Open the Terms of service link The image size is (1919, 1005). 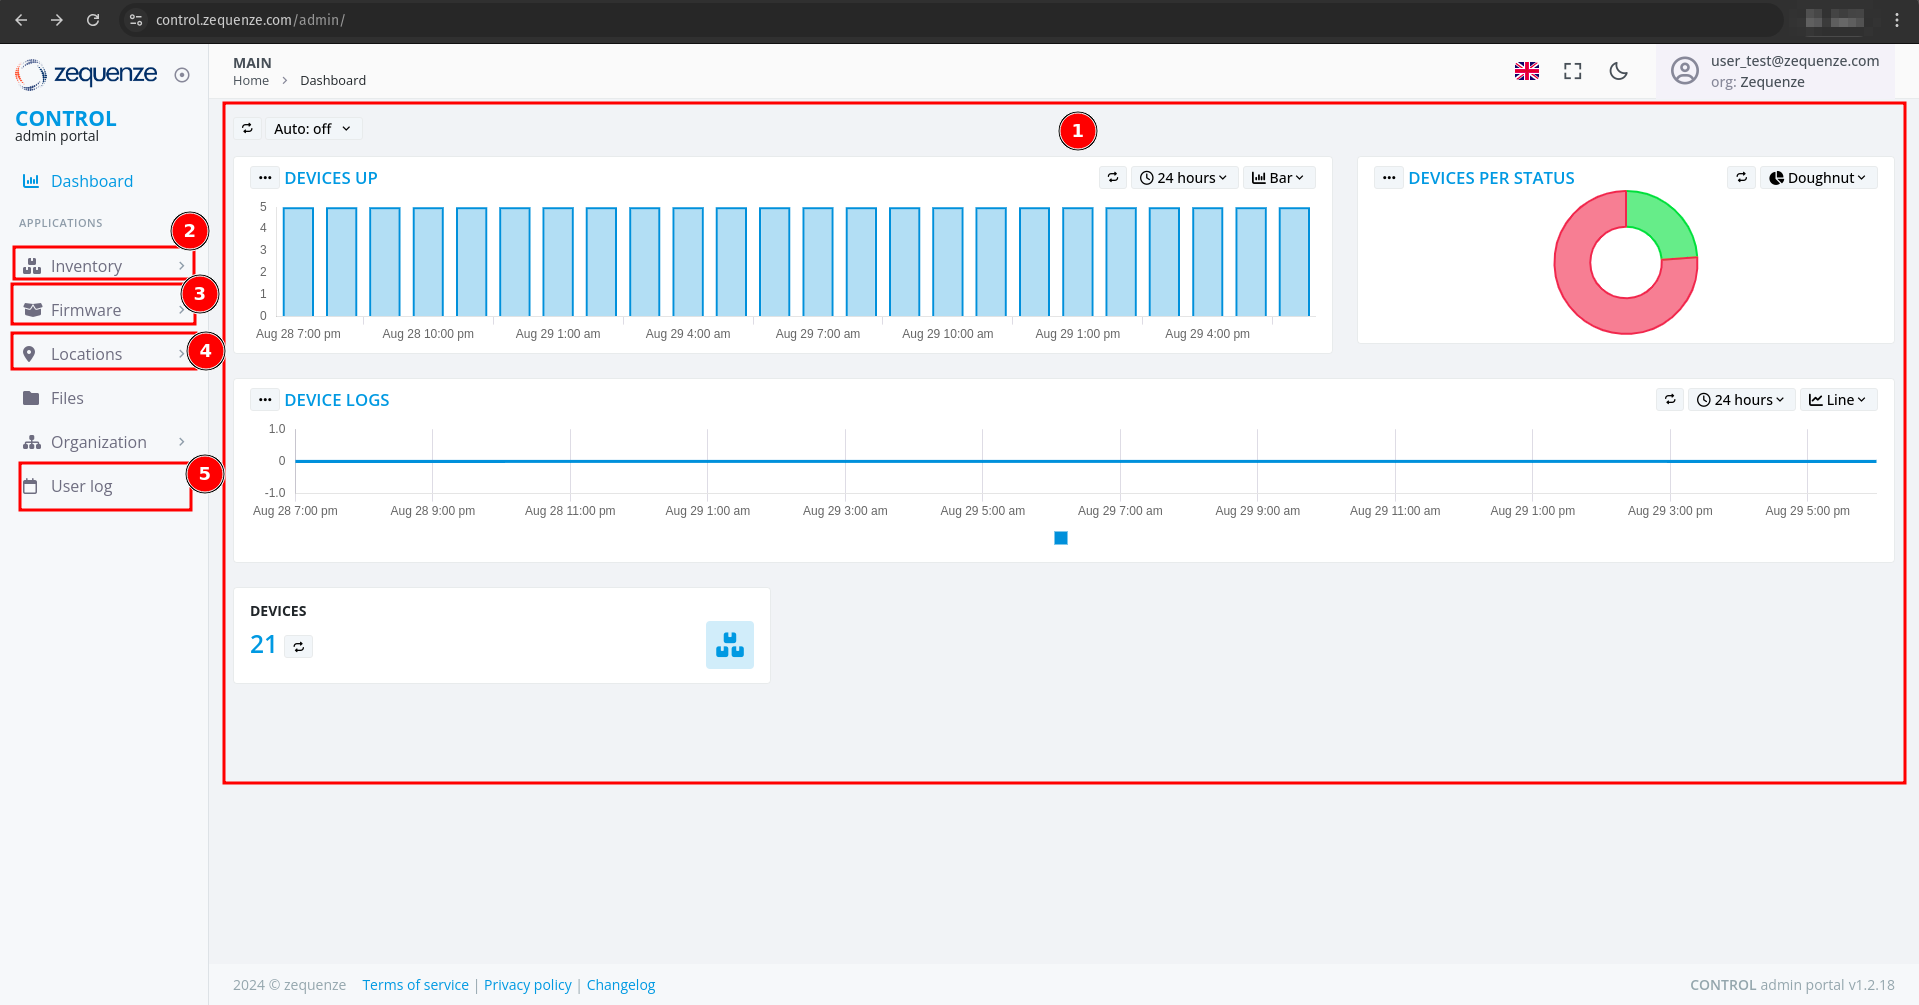(415, 985)
